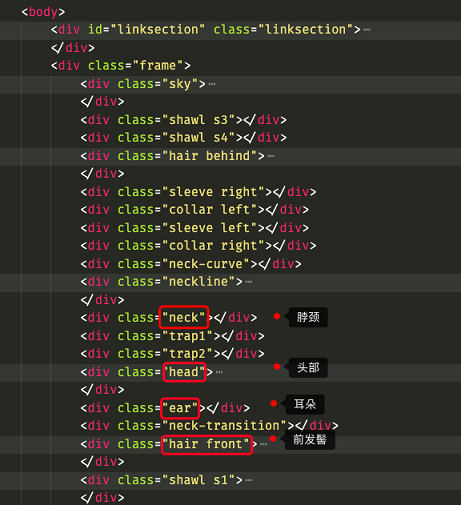Click the "neck" class value text
This screenshot has width=461, height=505.
point(184,318)
